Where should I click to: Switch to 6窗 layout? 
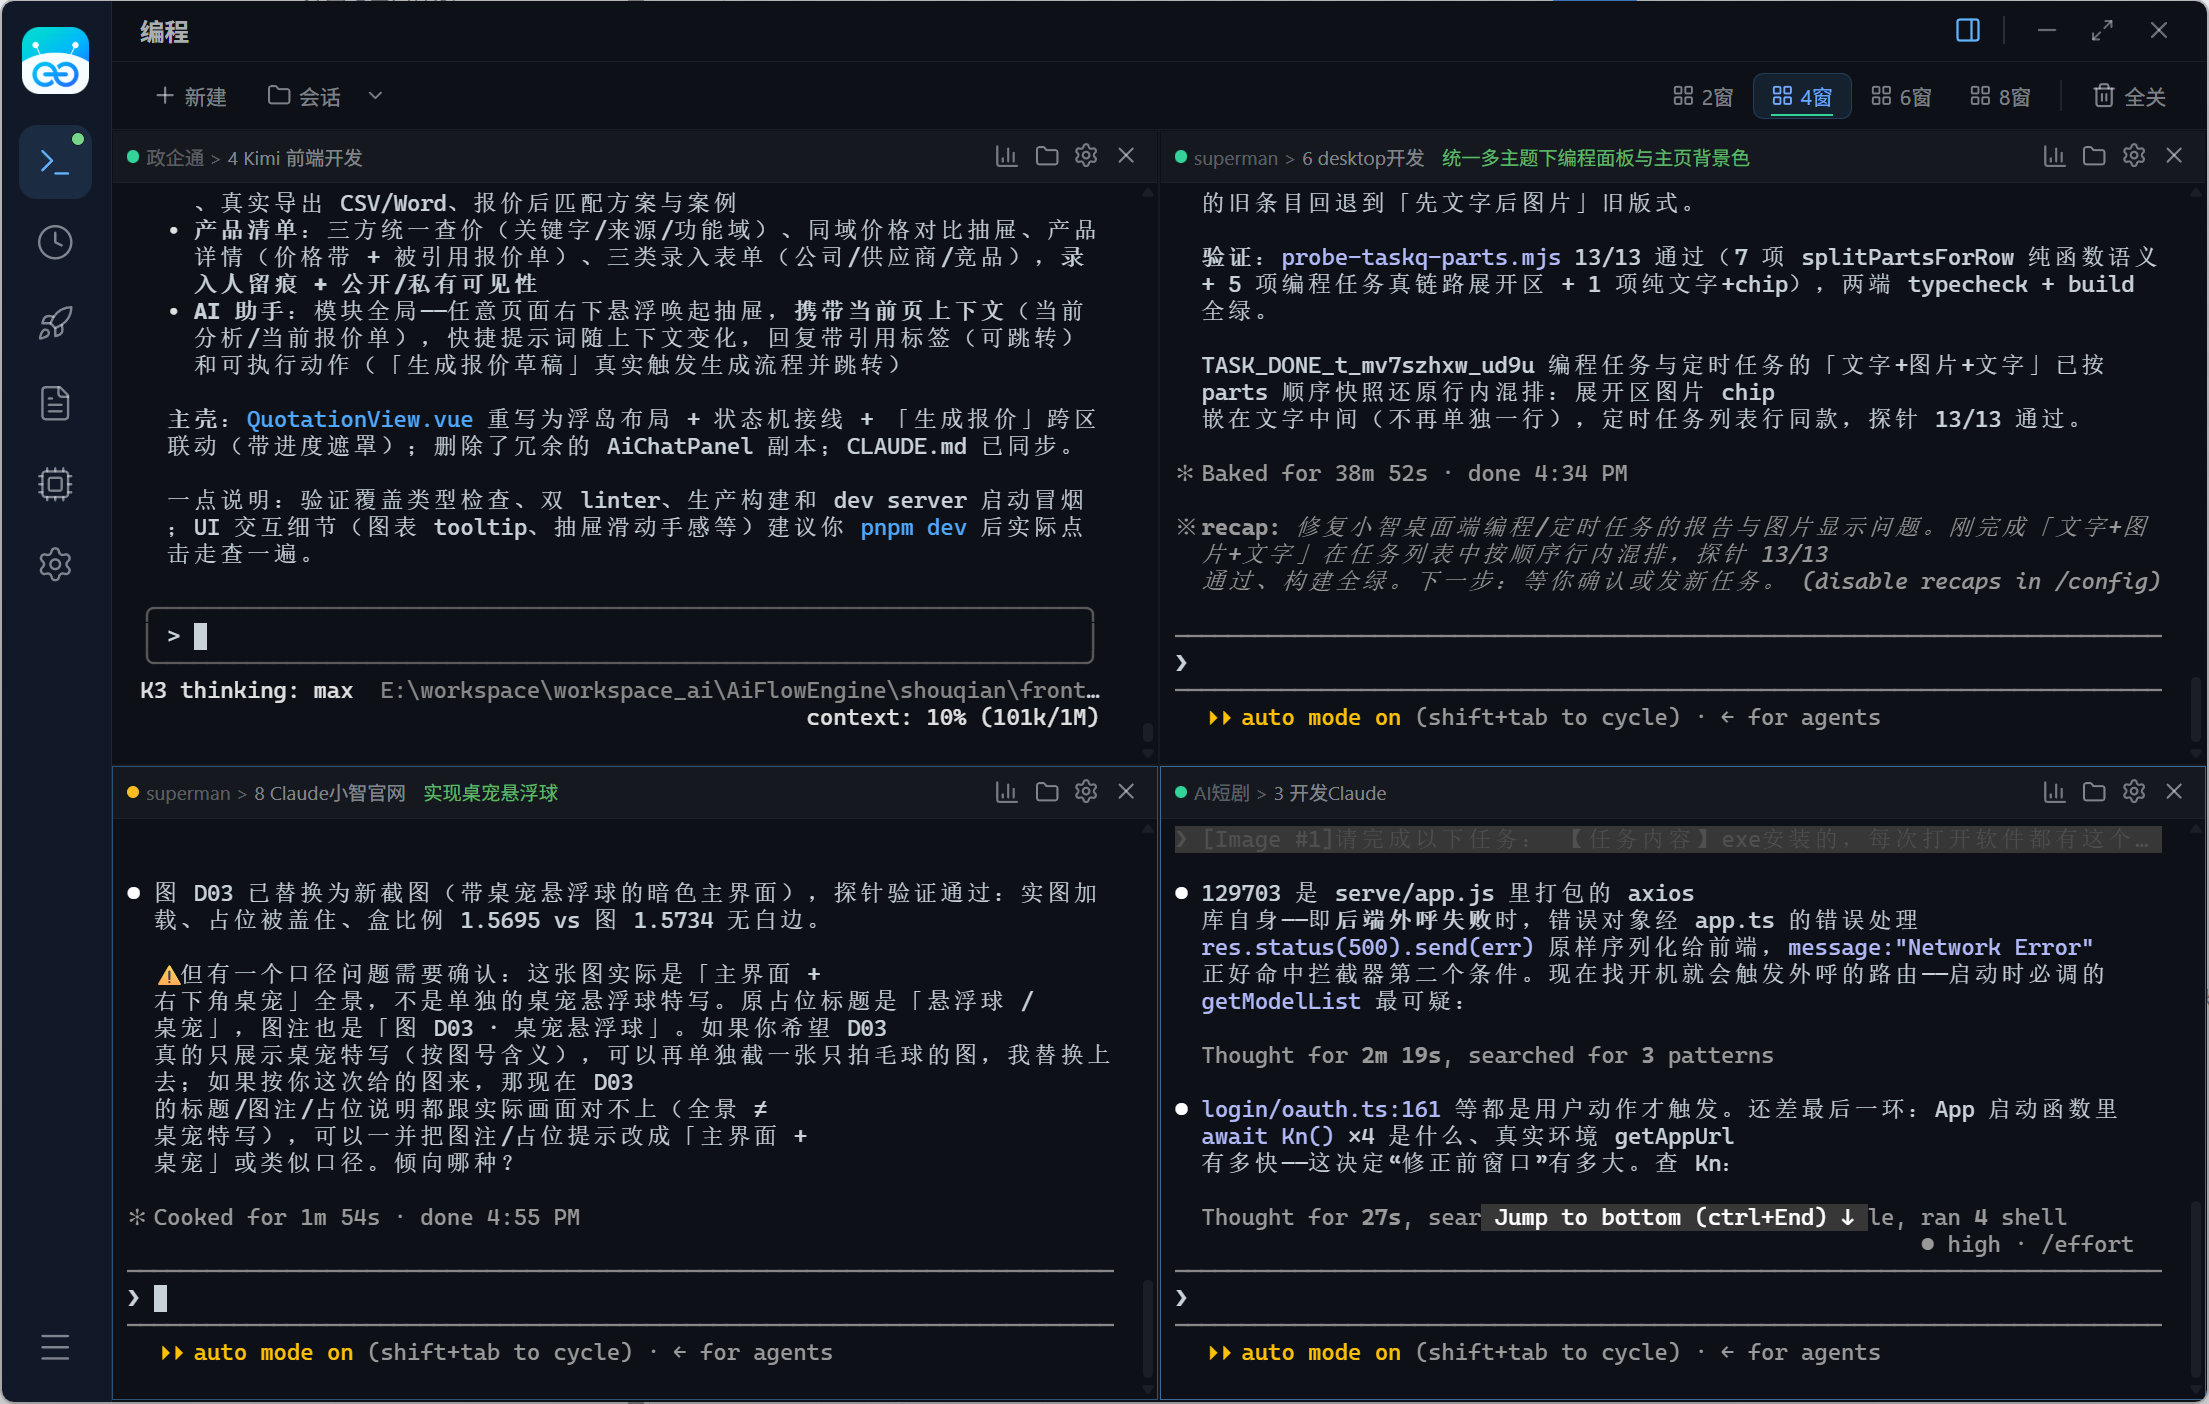[1901, 97]
